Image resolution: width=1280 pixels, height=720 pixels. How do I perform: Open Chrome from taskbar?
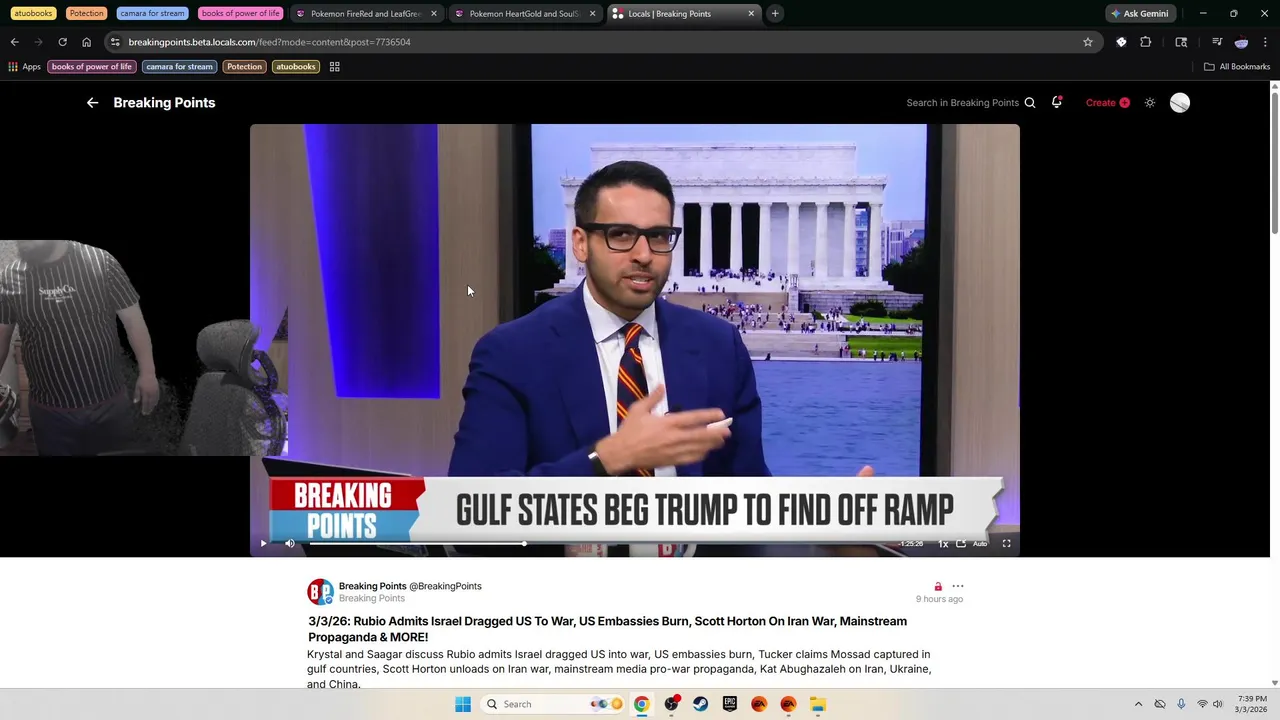point(641,704)
